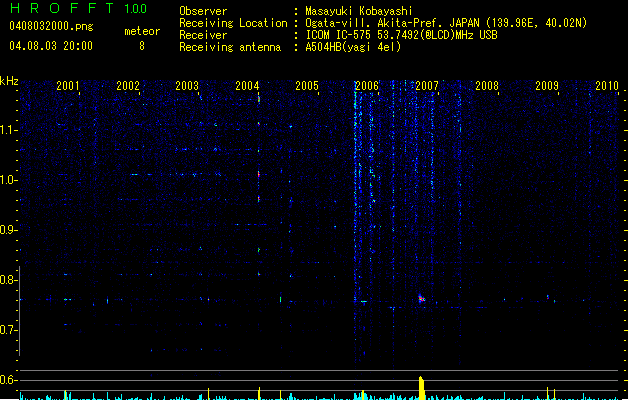The width and height of the screenshot is (629, 400).
Task: Click the receiving location Ogata-vill. Akita-Pref. text
Action: pyautogui.click(x=446, y=23)
